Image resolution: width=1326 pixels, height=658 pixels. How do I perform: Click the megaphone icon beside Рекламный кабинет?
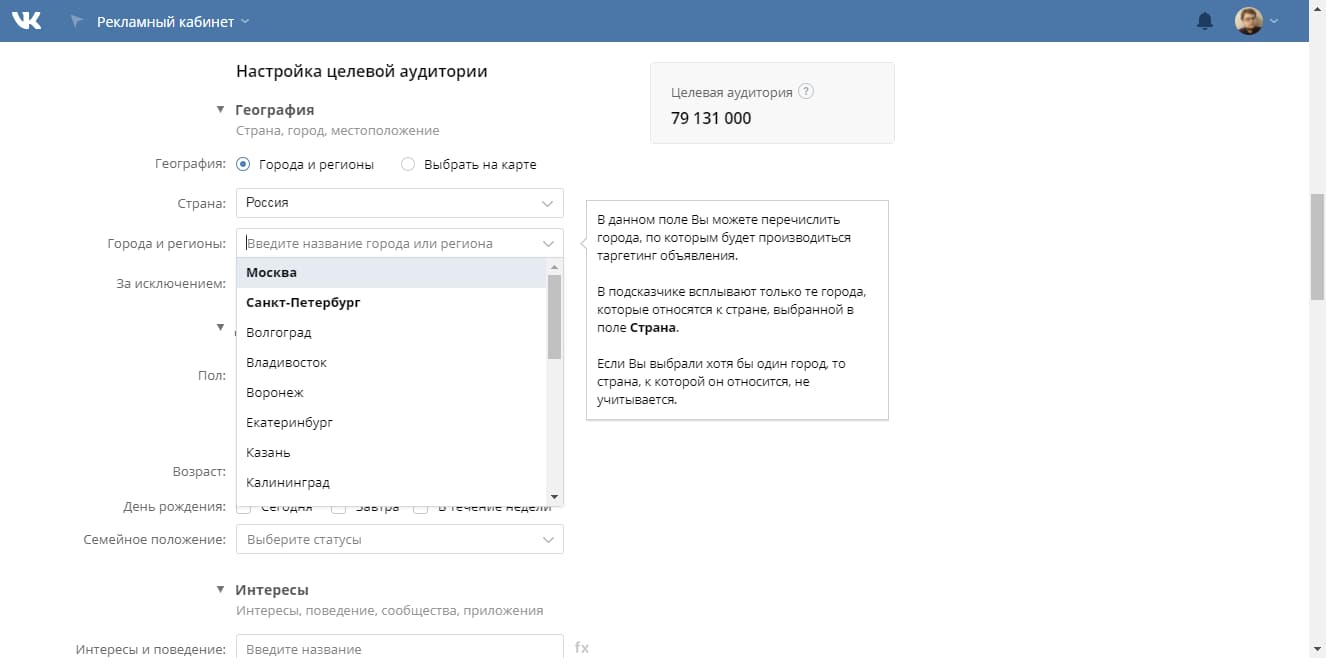point(77,21)
